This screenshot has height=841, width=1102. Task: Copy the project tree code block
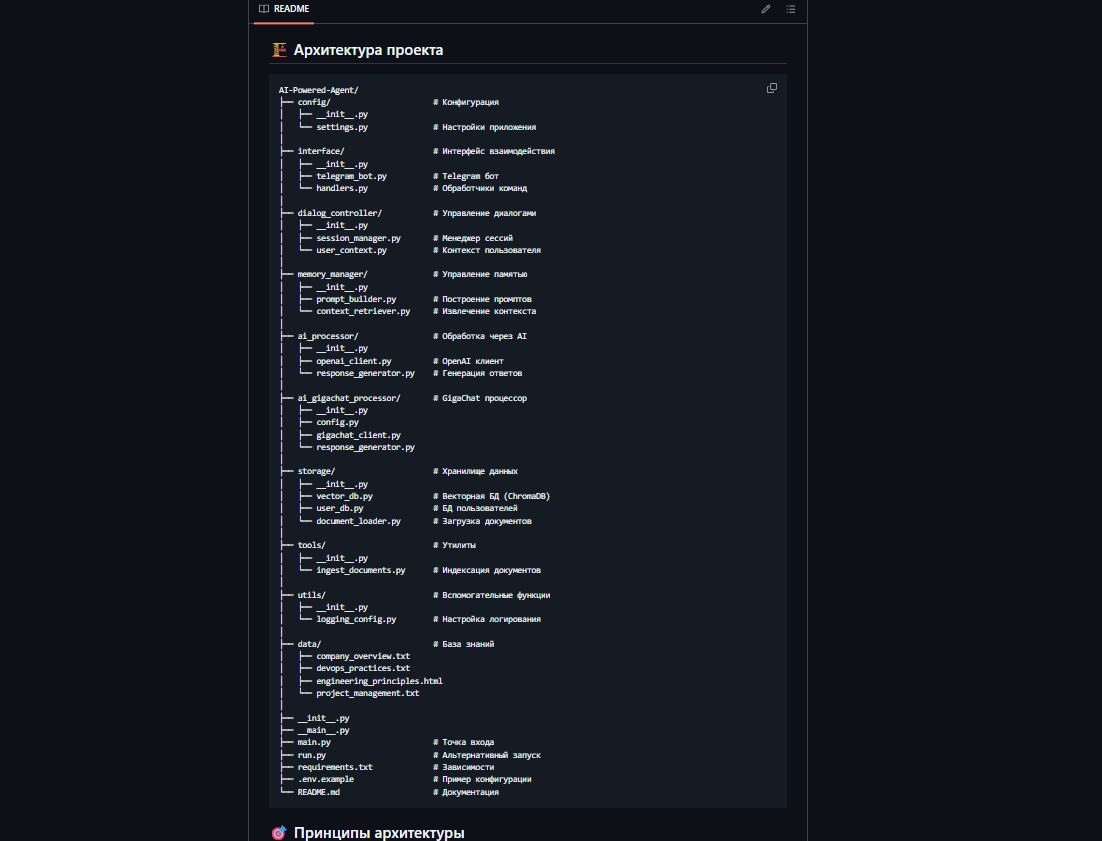(x=772, y=88)
